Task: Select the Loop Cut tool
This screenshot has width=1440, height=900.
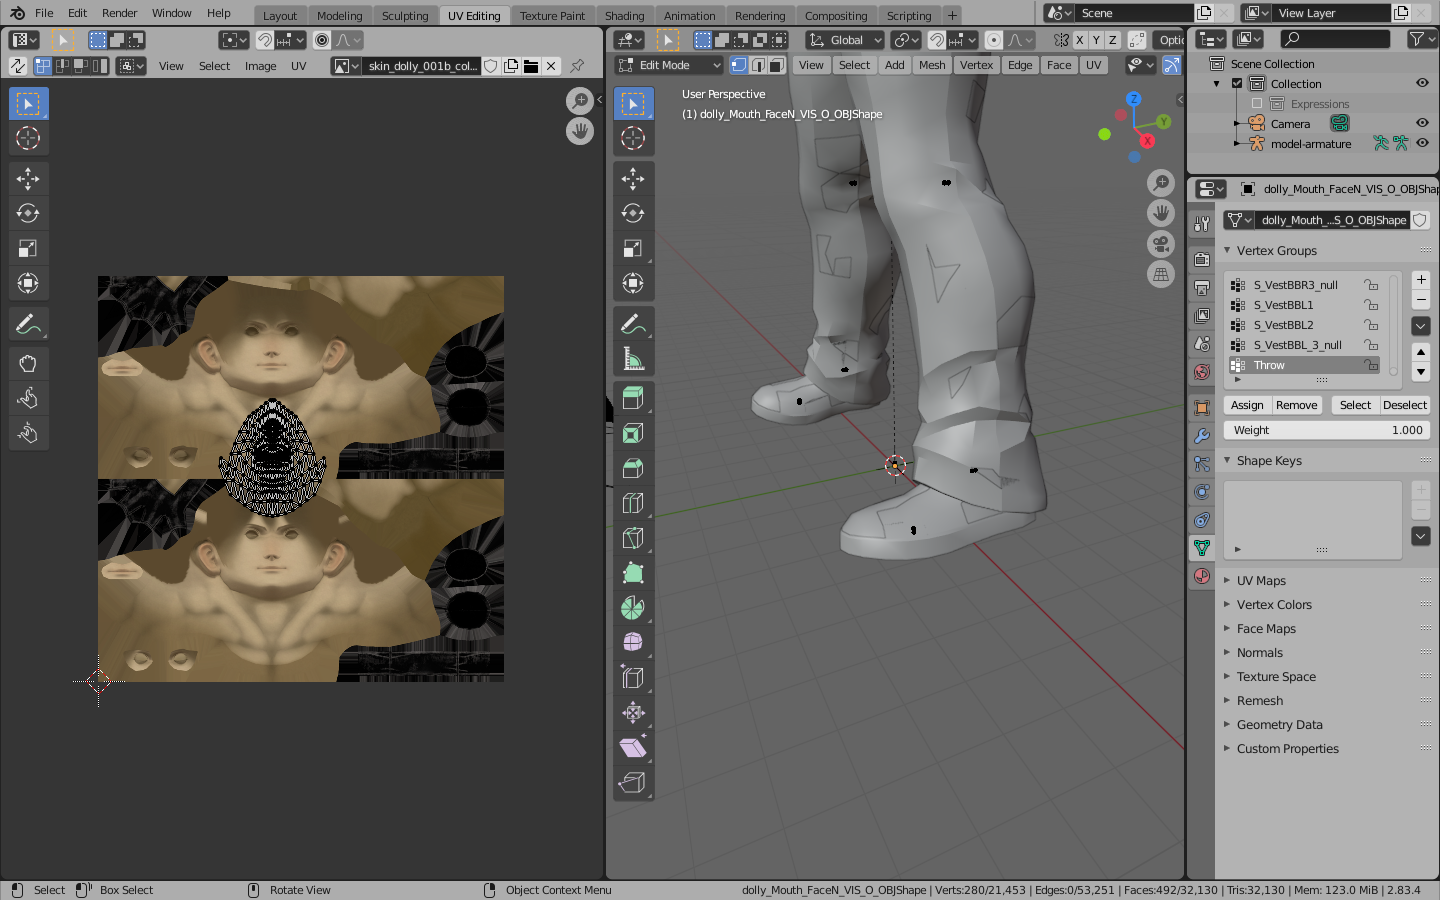Action: (633, 503)
